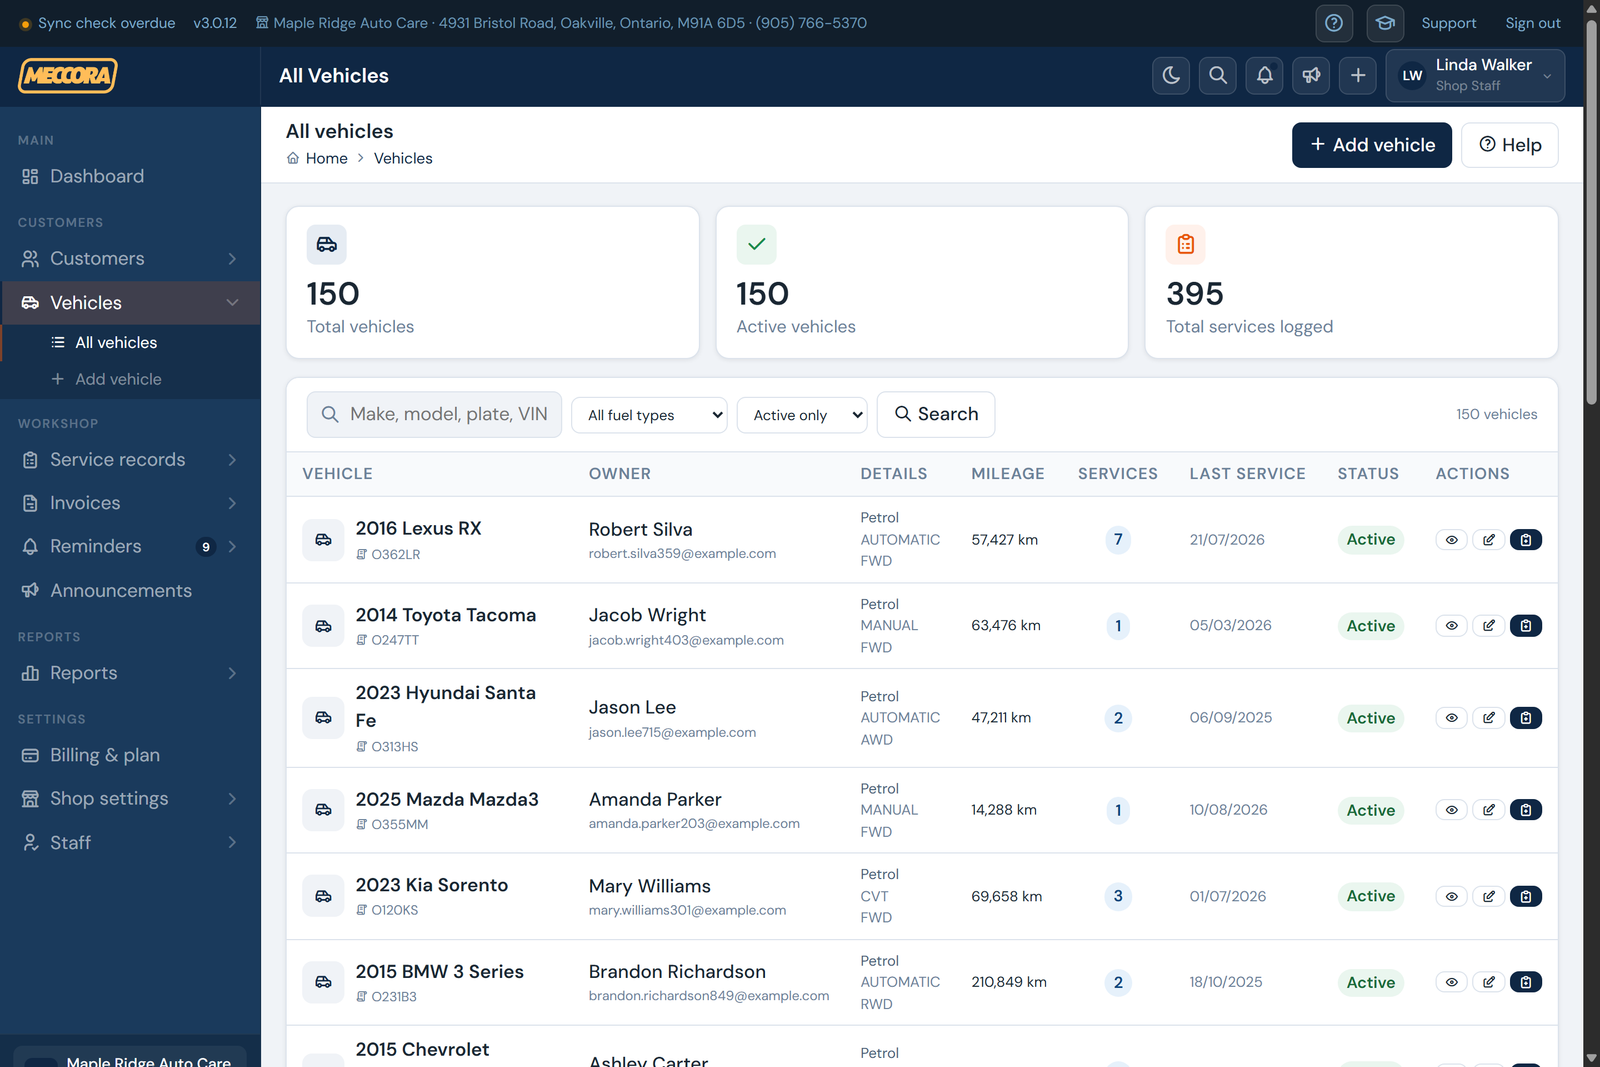Image resolution: width=1600 pixels, height=1067 pixels.
Task: Open the All fuel types dropdown
Action: pos(649,415)
